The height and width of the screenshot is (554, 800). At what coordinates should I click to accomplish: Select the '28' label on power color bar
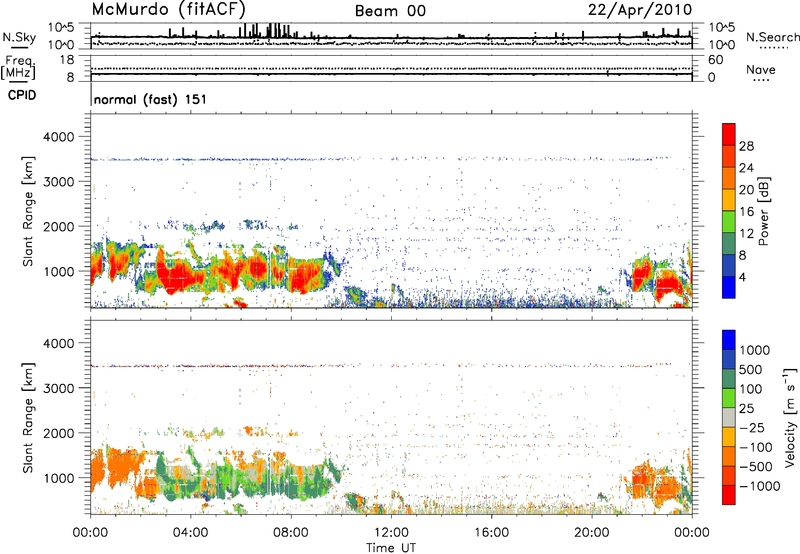tap(746, 146)
